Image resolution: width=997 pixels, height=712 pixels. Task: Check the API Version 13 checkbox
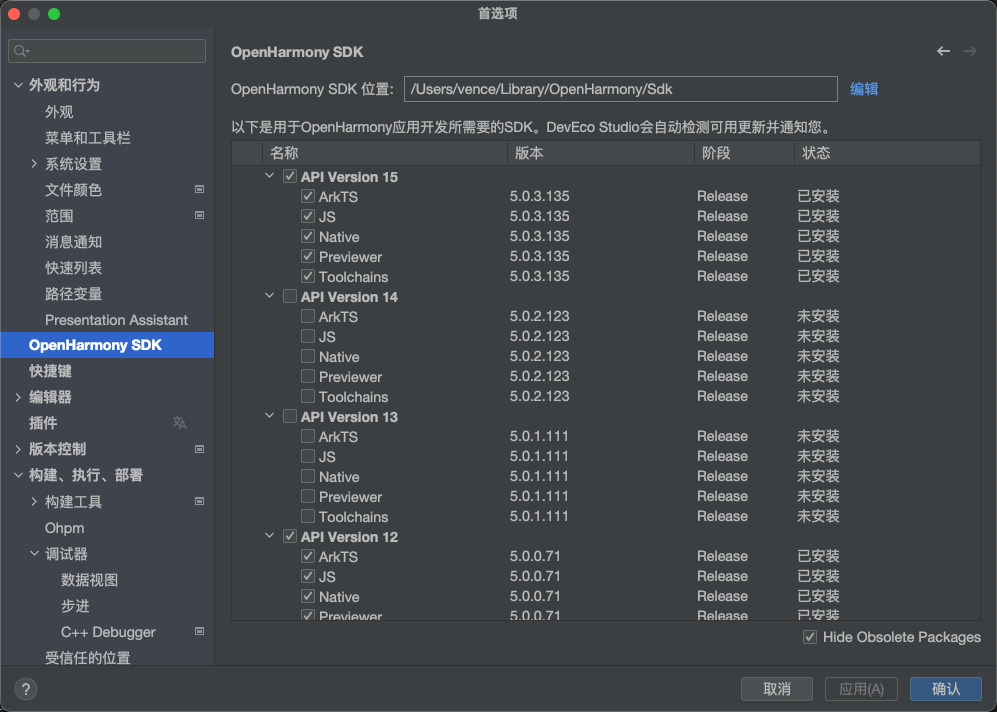pyautogui.click(x=290, y=417)
